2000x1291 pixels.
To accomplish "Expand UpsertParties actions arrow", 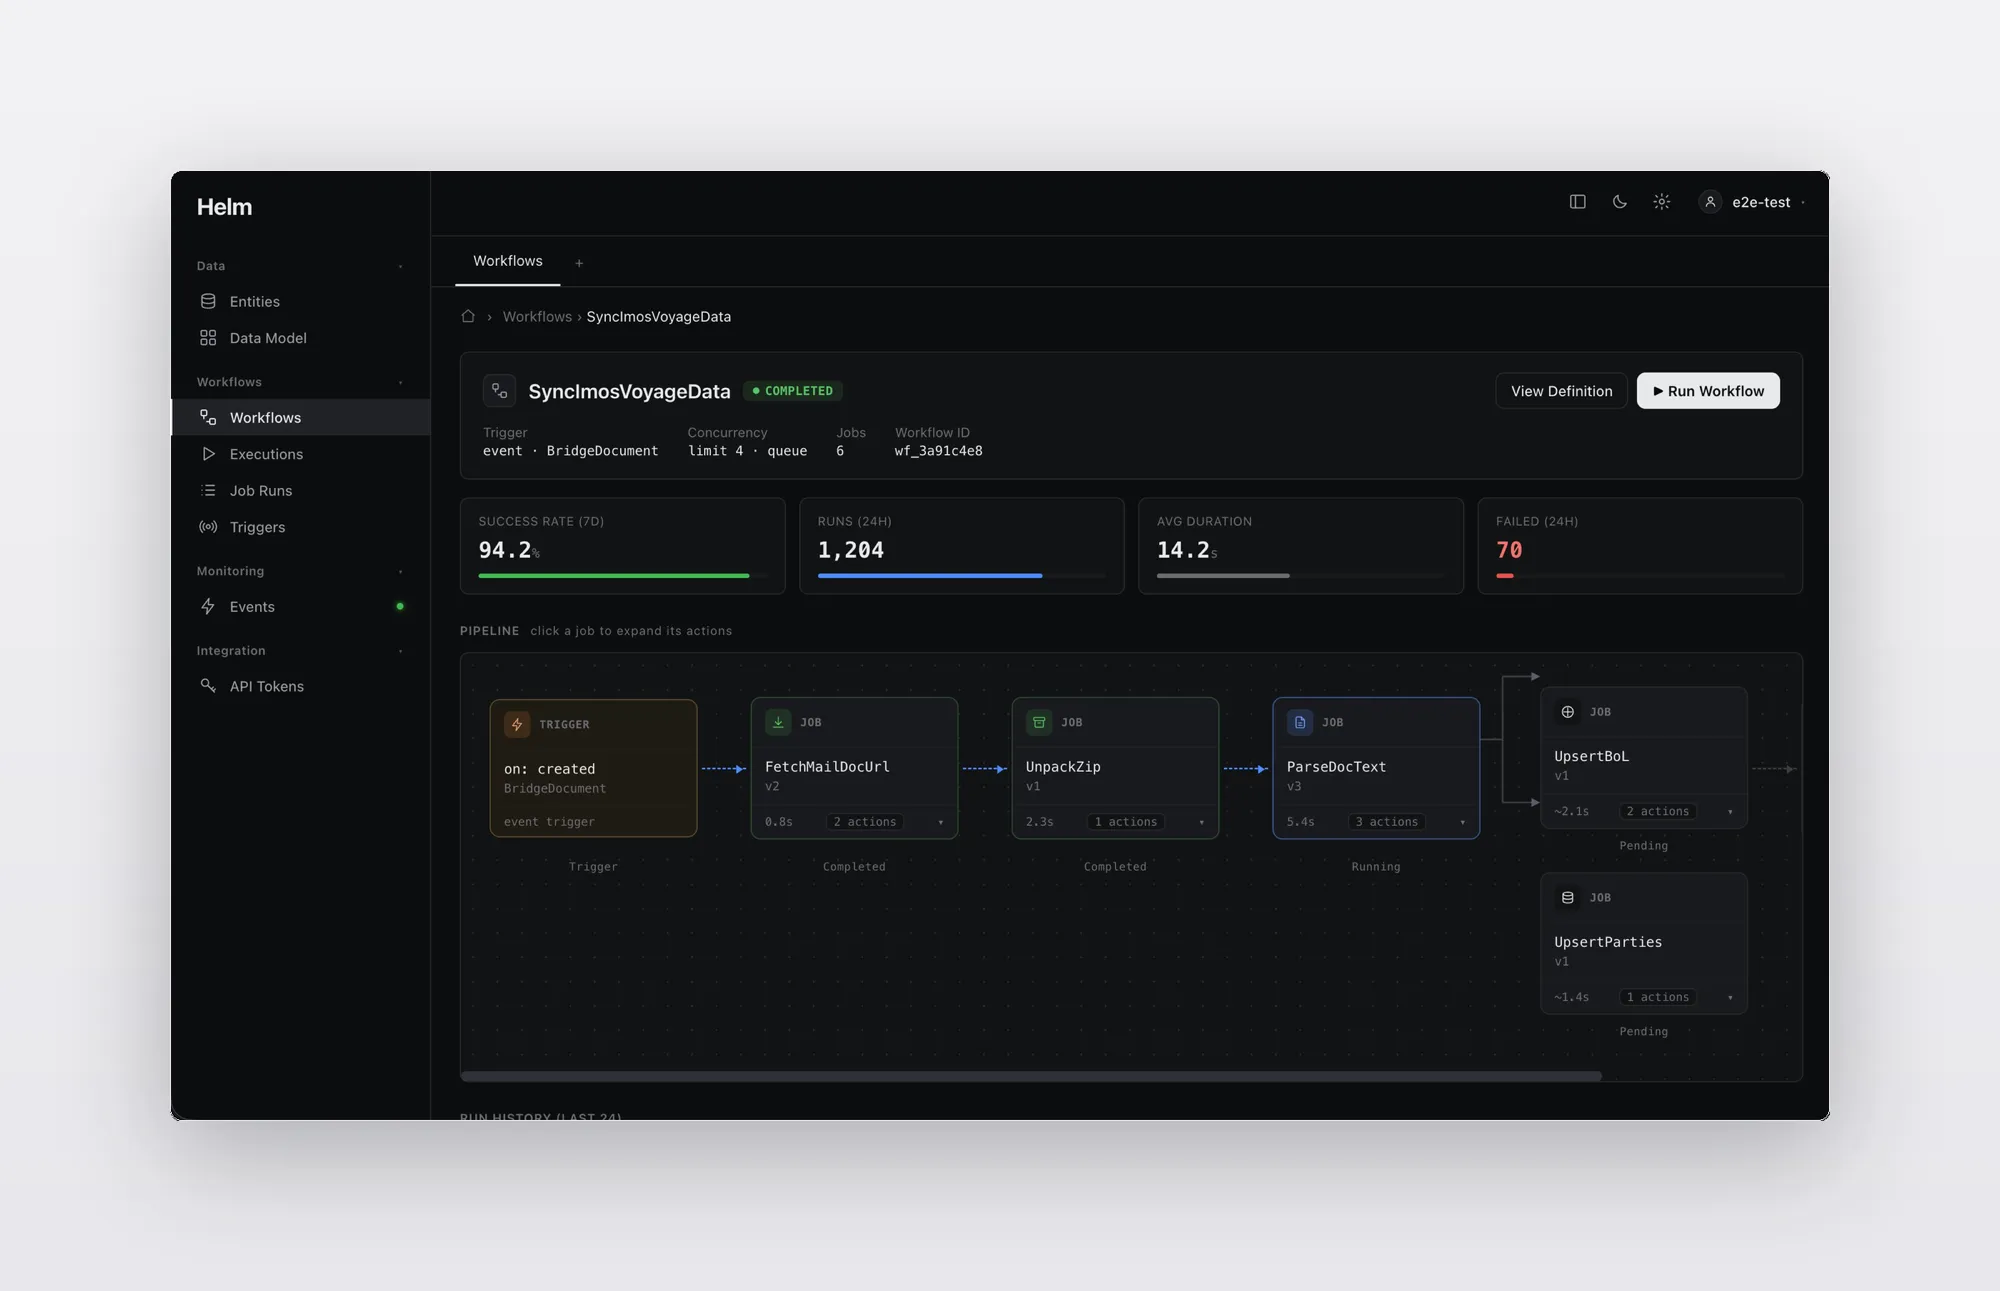I will (1731, 997).
